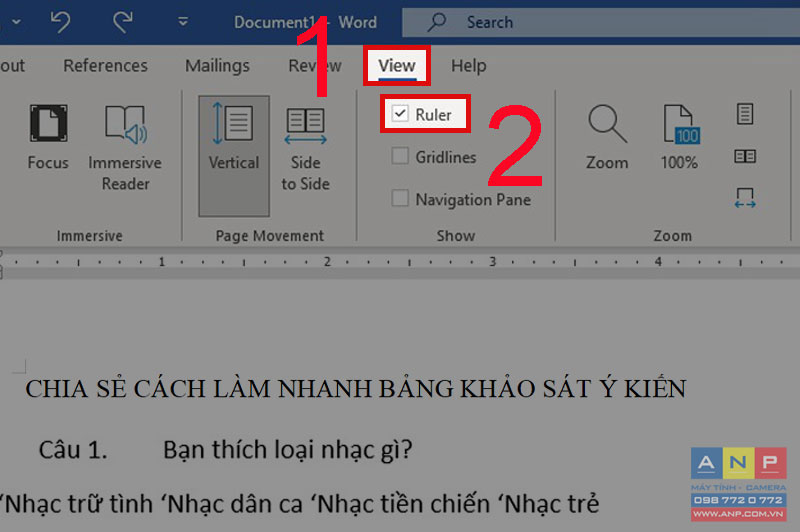Screen dimensions: 800x532
Task: Click the search magnifier icon
Action: tap(437, 22)
